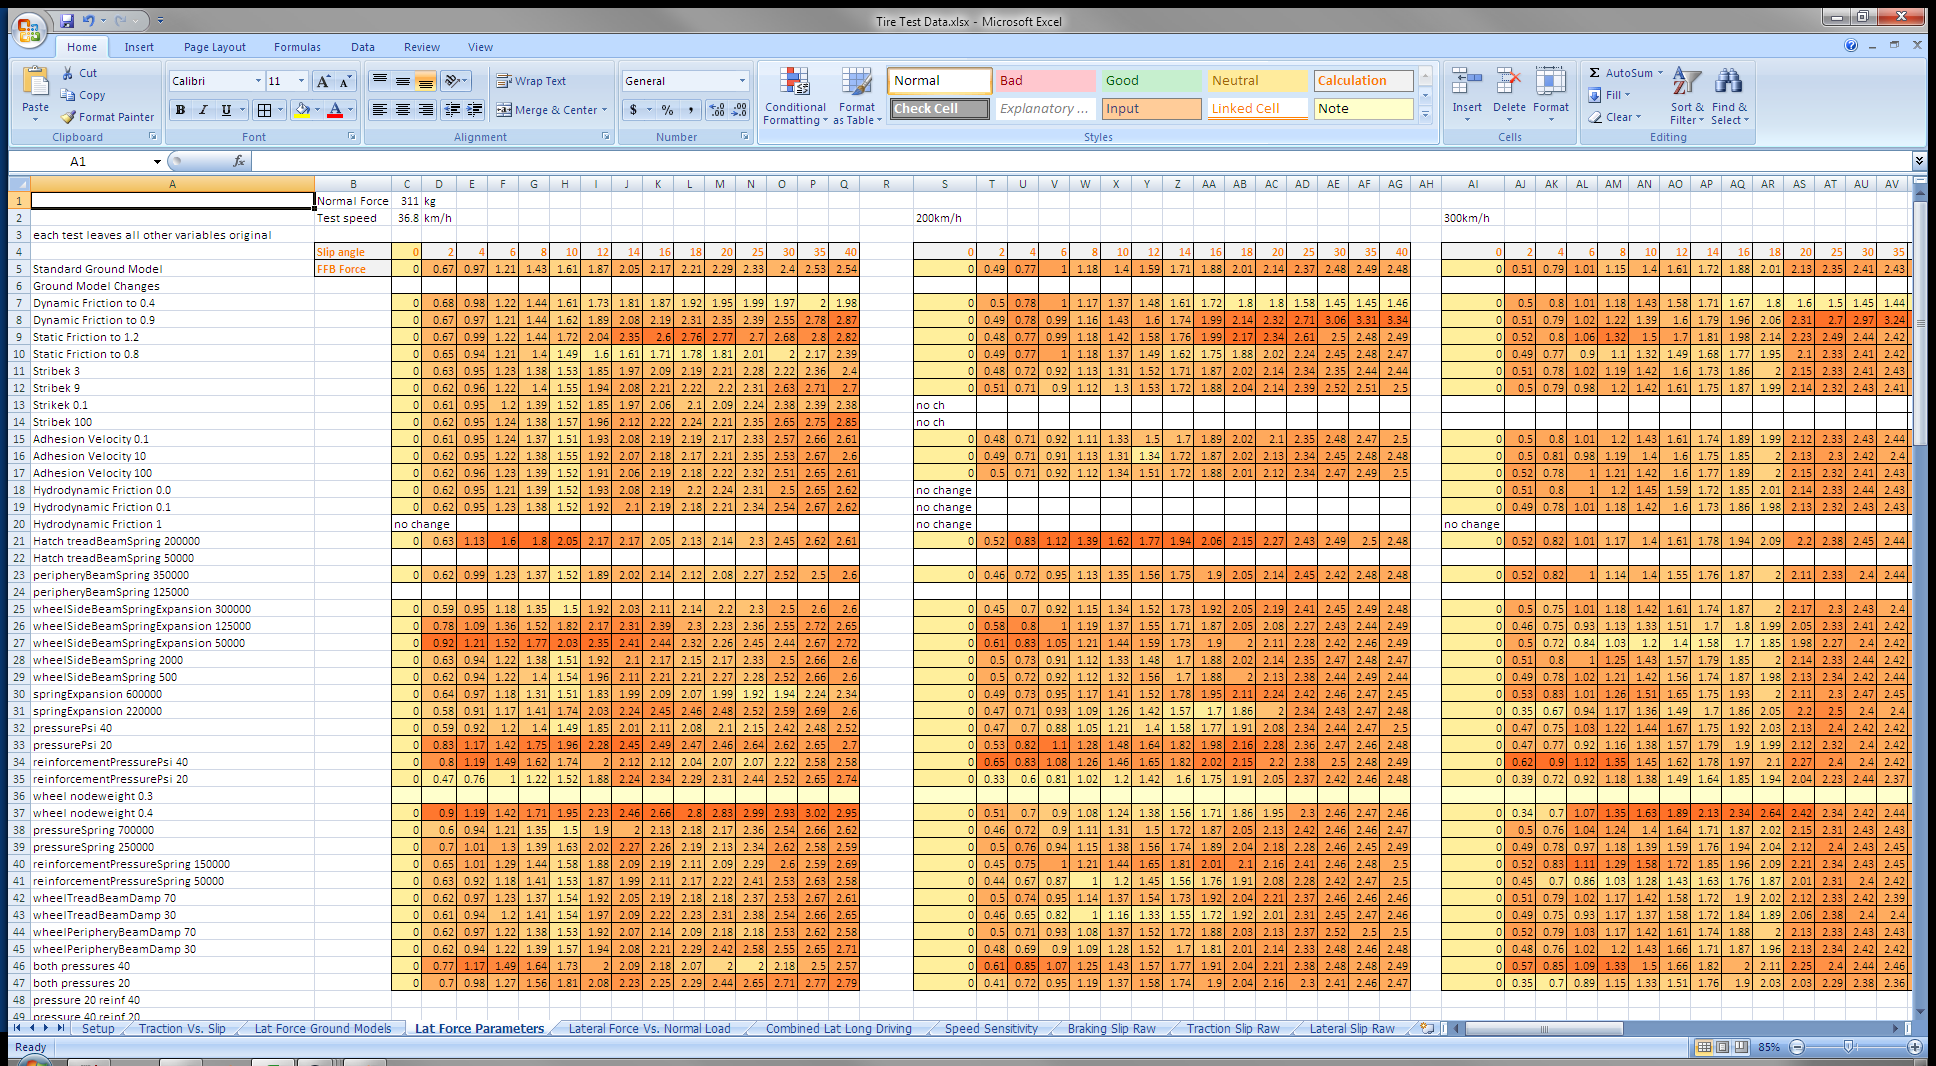Apply the Bad cell style

[x=1044, y=81]
